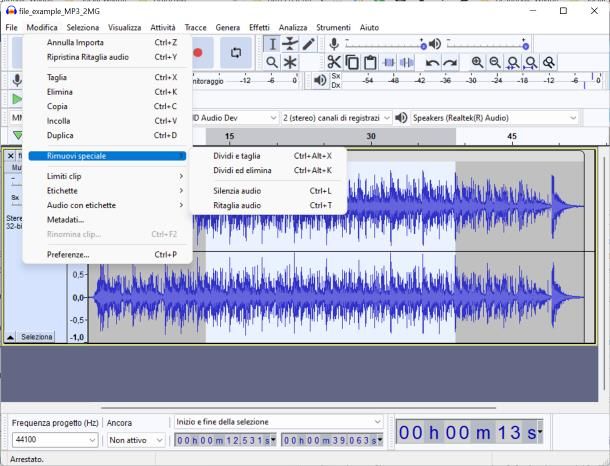The height and width of the screenshot is (466, 610).
Task: Click Fit project to width icon
Action: click(x=531, y=62)
